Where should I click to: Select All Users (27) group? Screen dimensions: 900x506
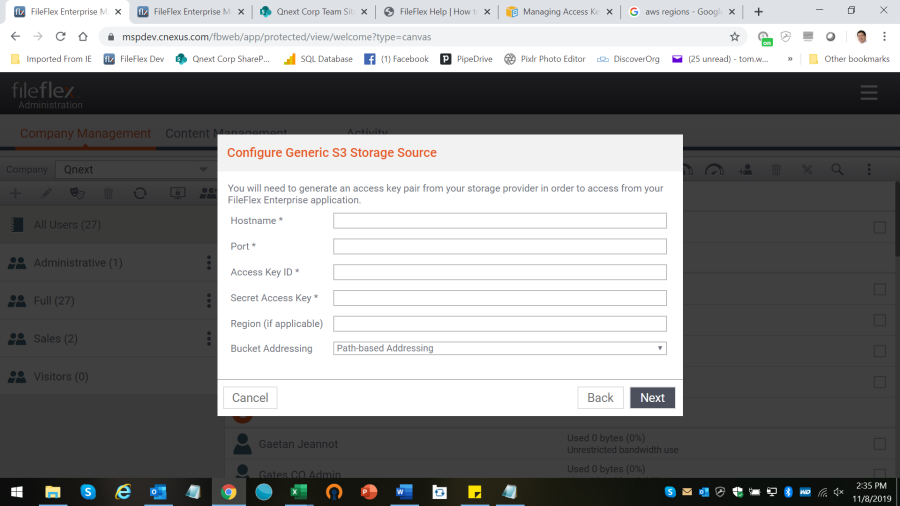pyautogui.click(x=108, y=225)
